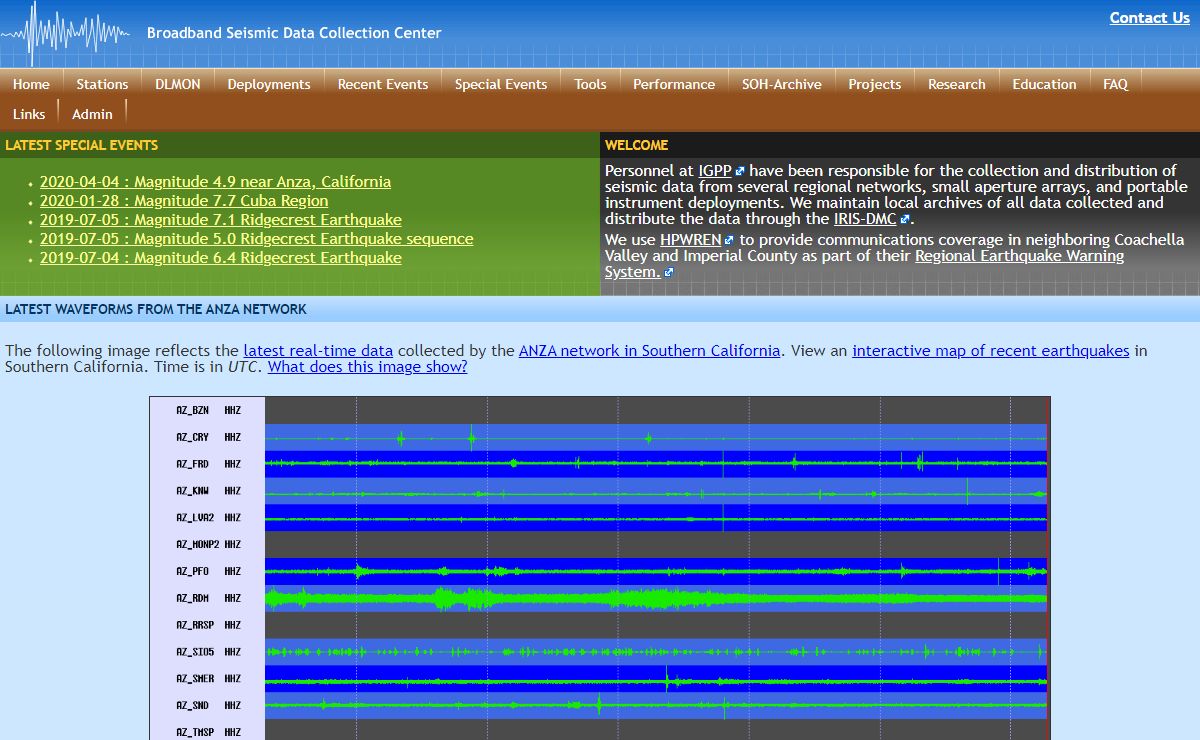This screenshot has width=1200, height=740.
Task: Click the AZ_SIO5 waveform trace
Action: click(656, 652)
